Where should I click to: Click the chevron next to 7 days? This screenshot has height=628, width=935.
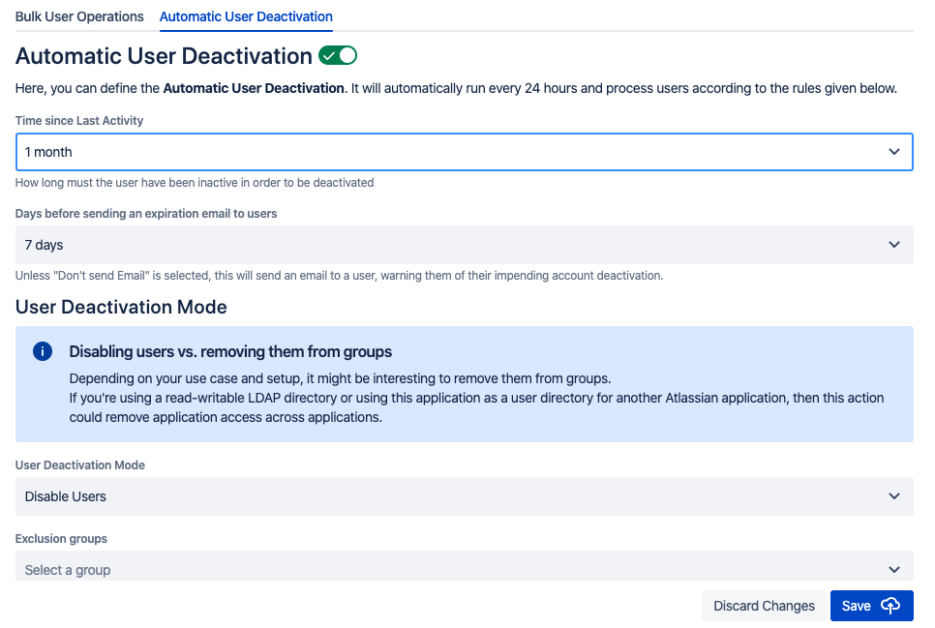[x=894, y=245]
